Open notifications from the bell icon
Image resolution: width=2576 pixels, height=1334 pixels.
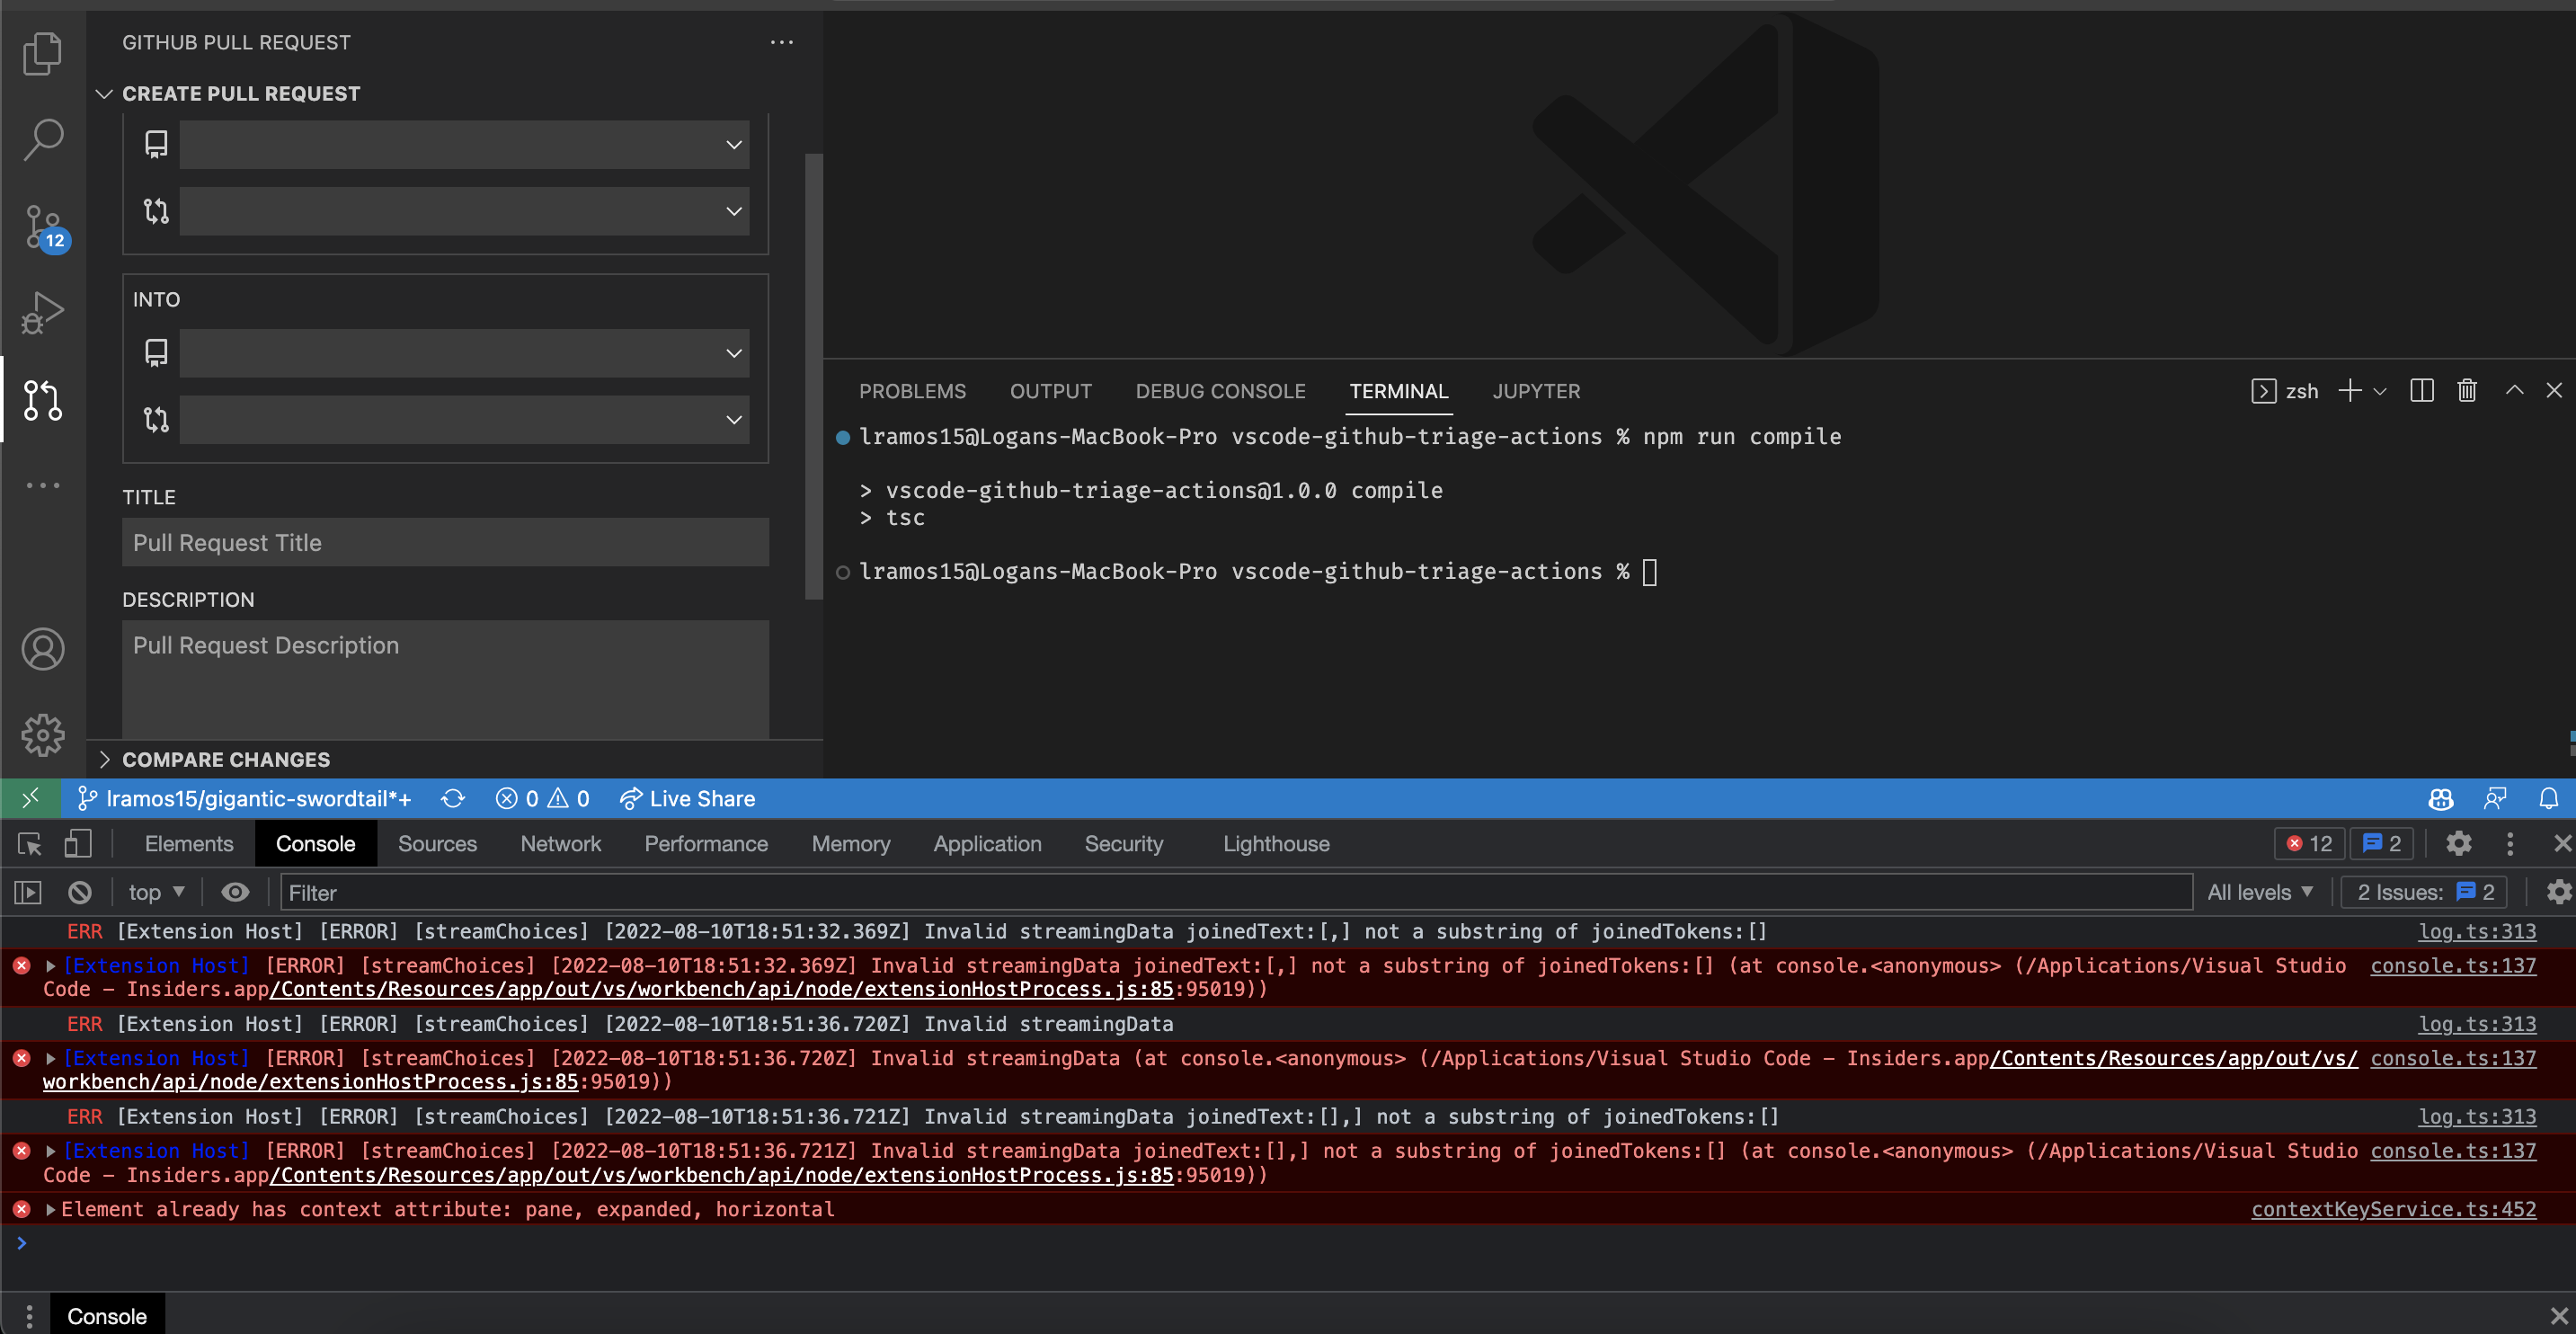(x=2548, y=798)
